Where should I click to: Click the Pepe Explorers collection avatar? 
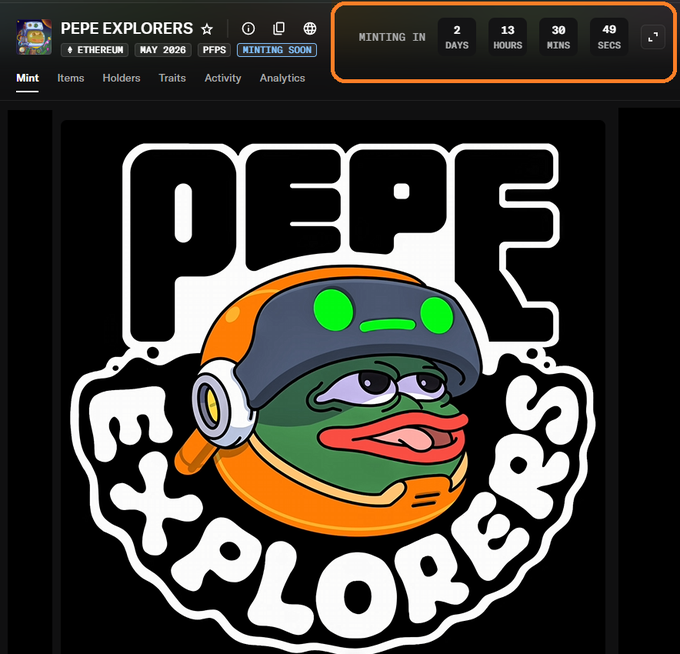pos(34,37)
